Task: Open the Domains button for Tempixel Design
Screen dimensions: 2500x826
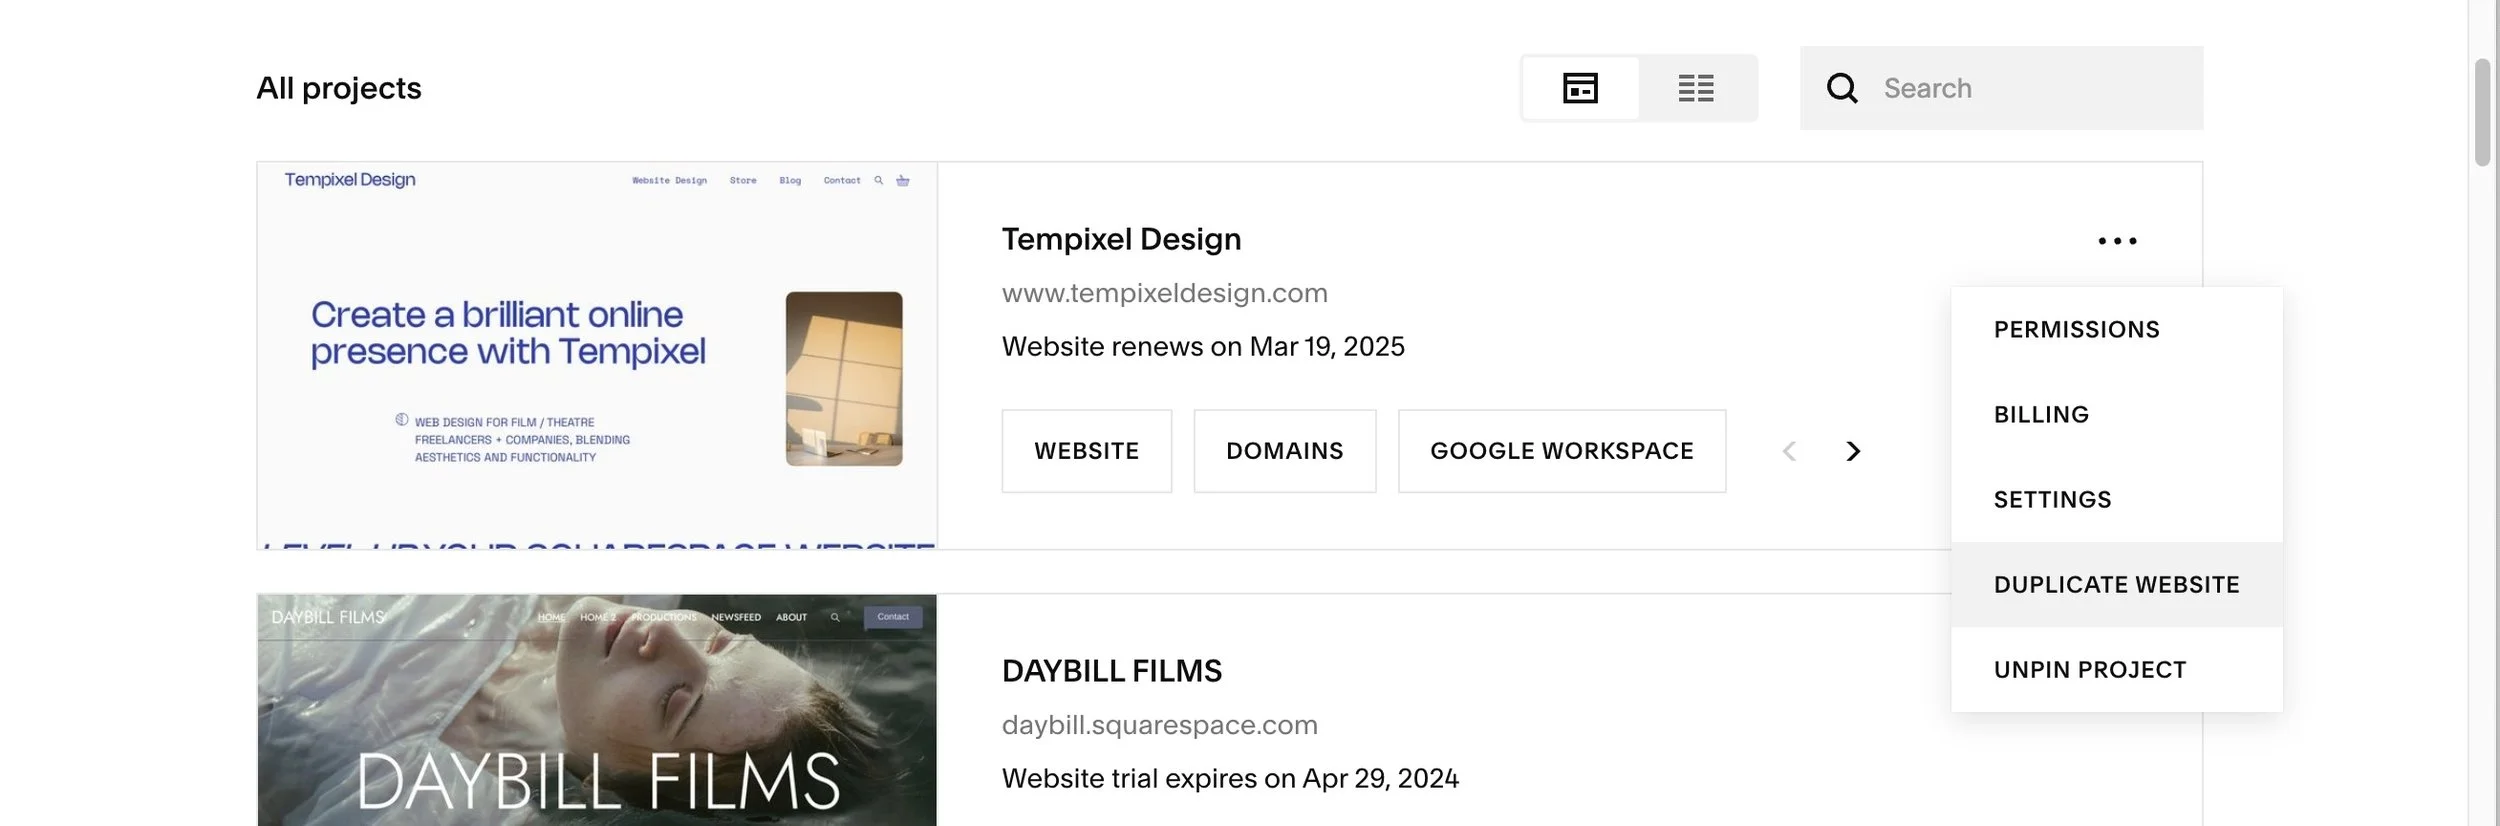Action: point(1285,451)
